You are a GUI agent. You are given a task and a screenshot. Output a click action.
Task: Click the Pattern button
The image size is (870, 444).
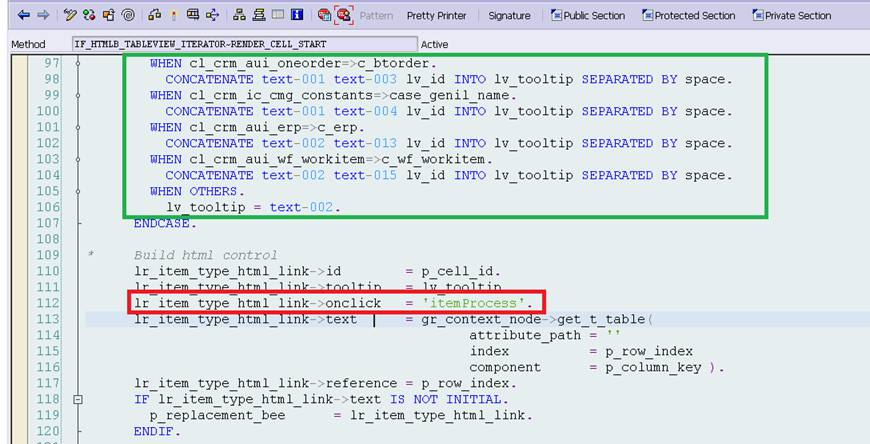376,16
